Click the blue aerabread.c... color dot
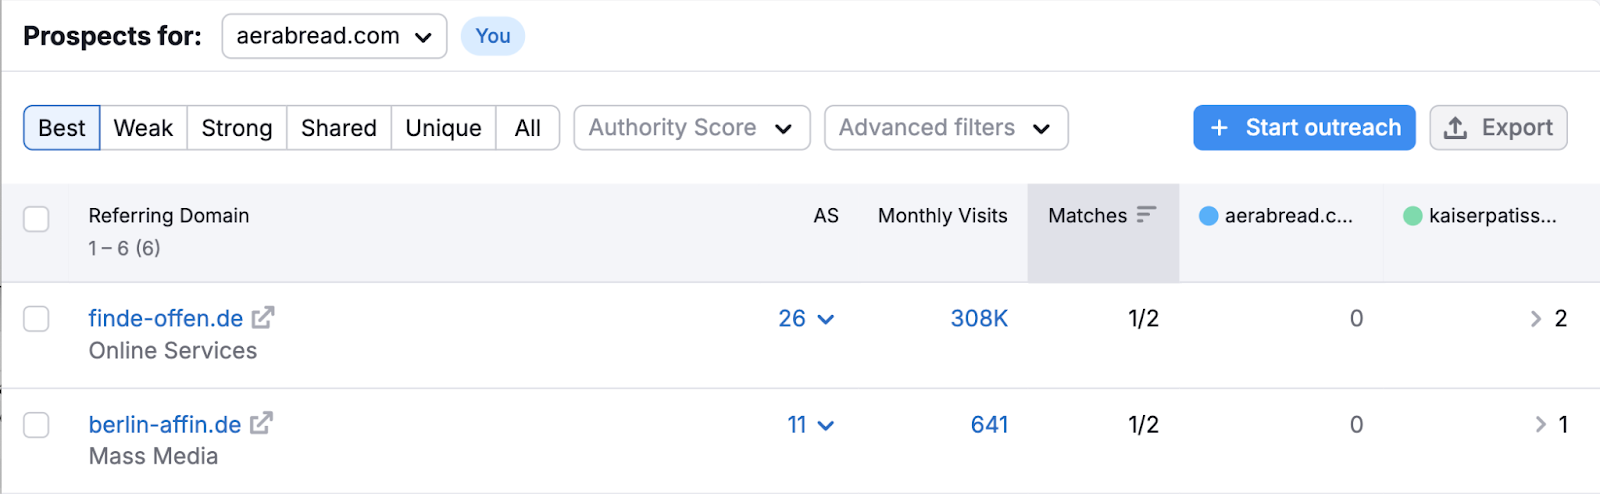 tap(1208, 216)
